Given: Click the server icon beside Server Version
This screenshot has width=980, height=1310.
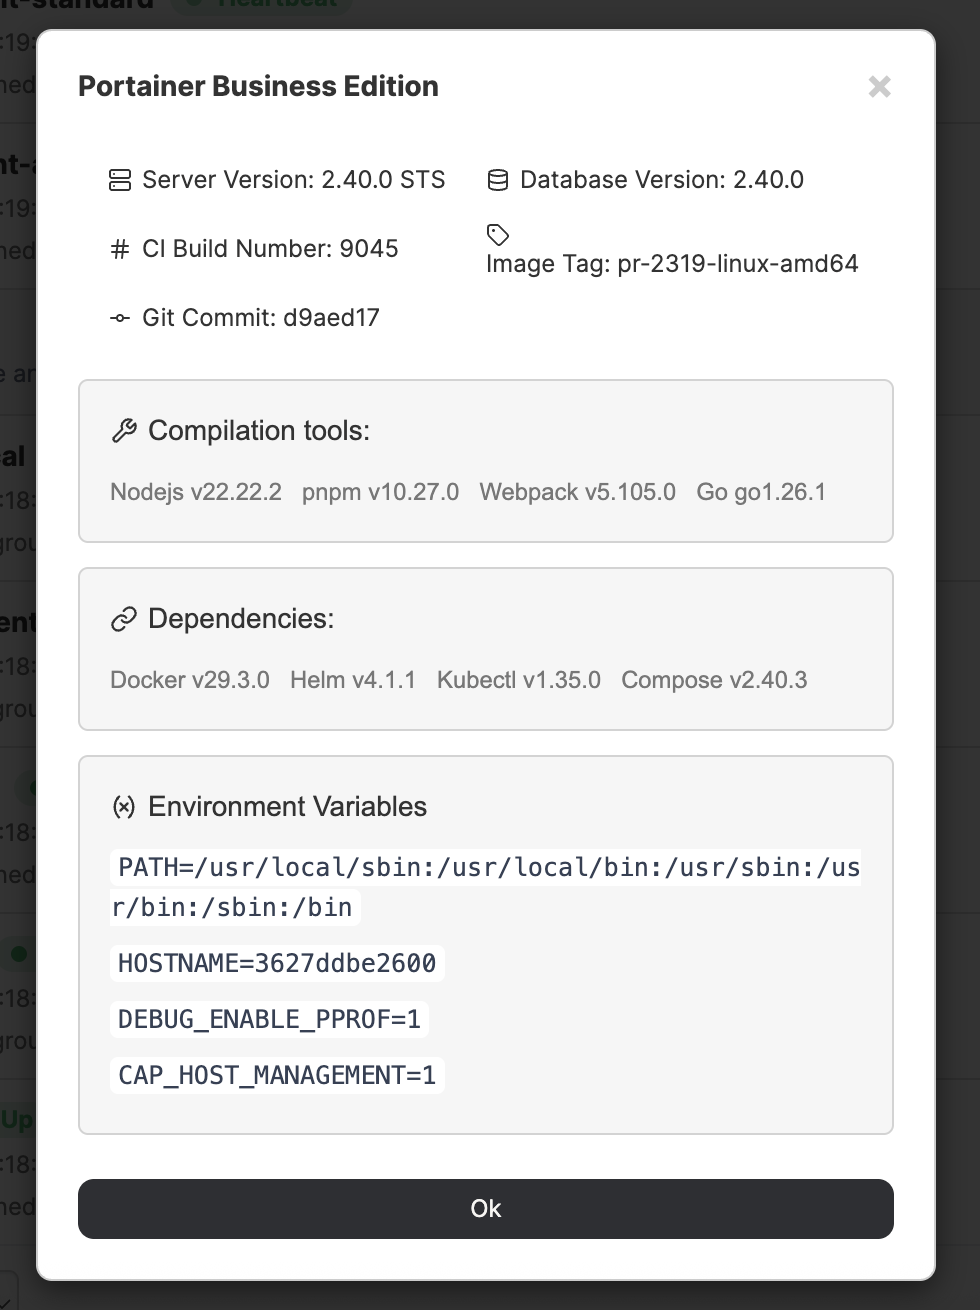Looking at the screenshot, I should pyautogui.click(x=120, y=180).
